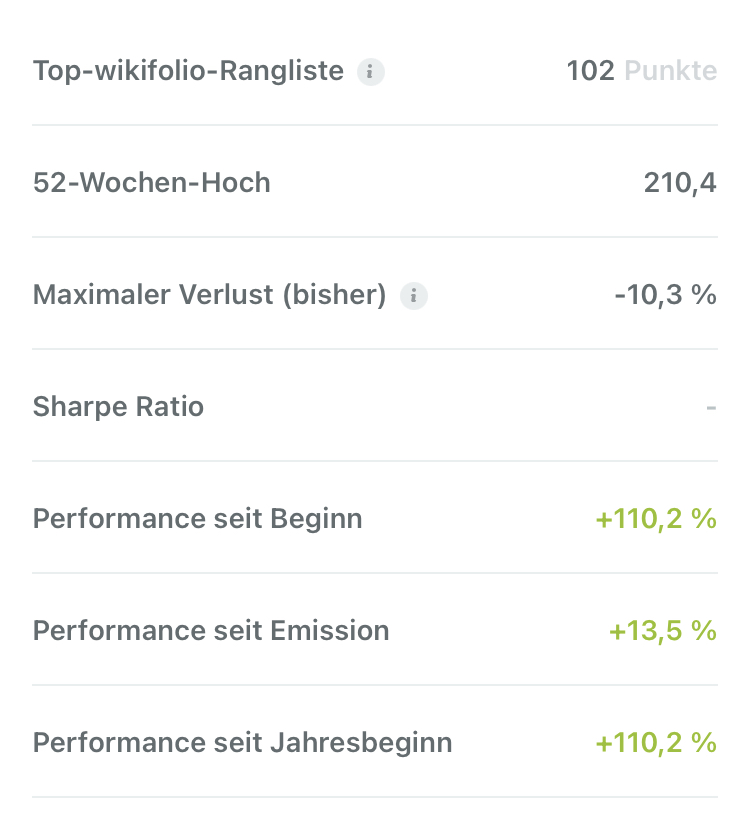Click info icon beside Top-wikifolio-Rangliste

(x=371, y=72)
